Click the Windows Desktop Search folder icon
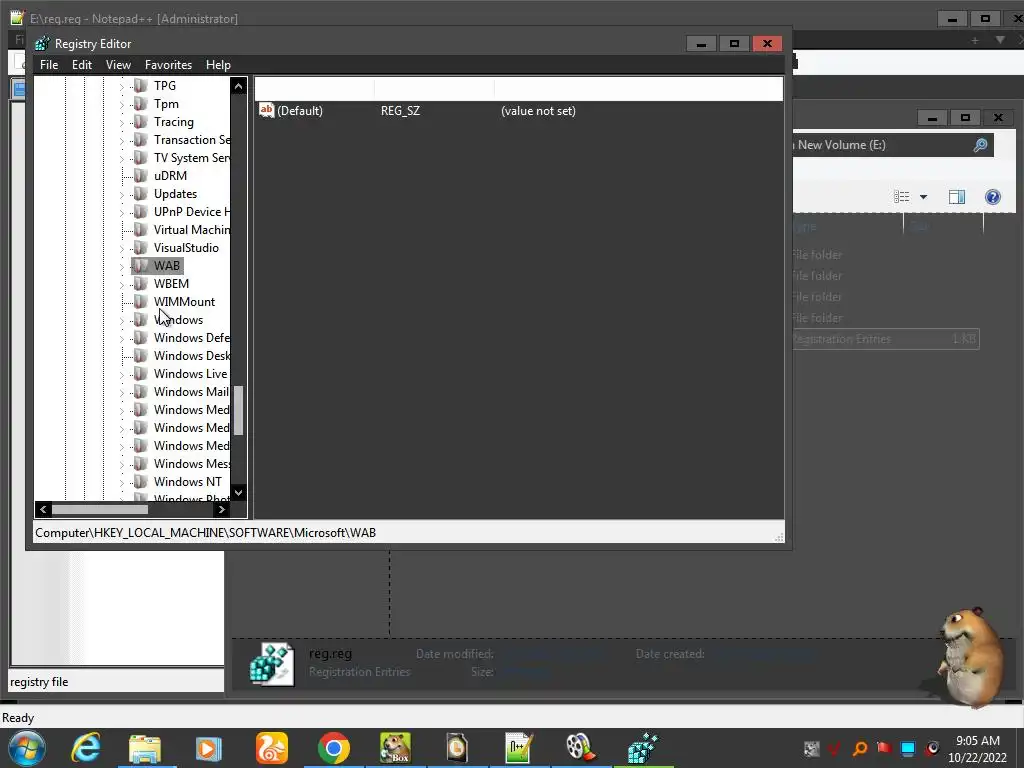 (x=140, y=356)
